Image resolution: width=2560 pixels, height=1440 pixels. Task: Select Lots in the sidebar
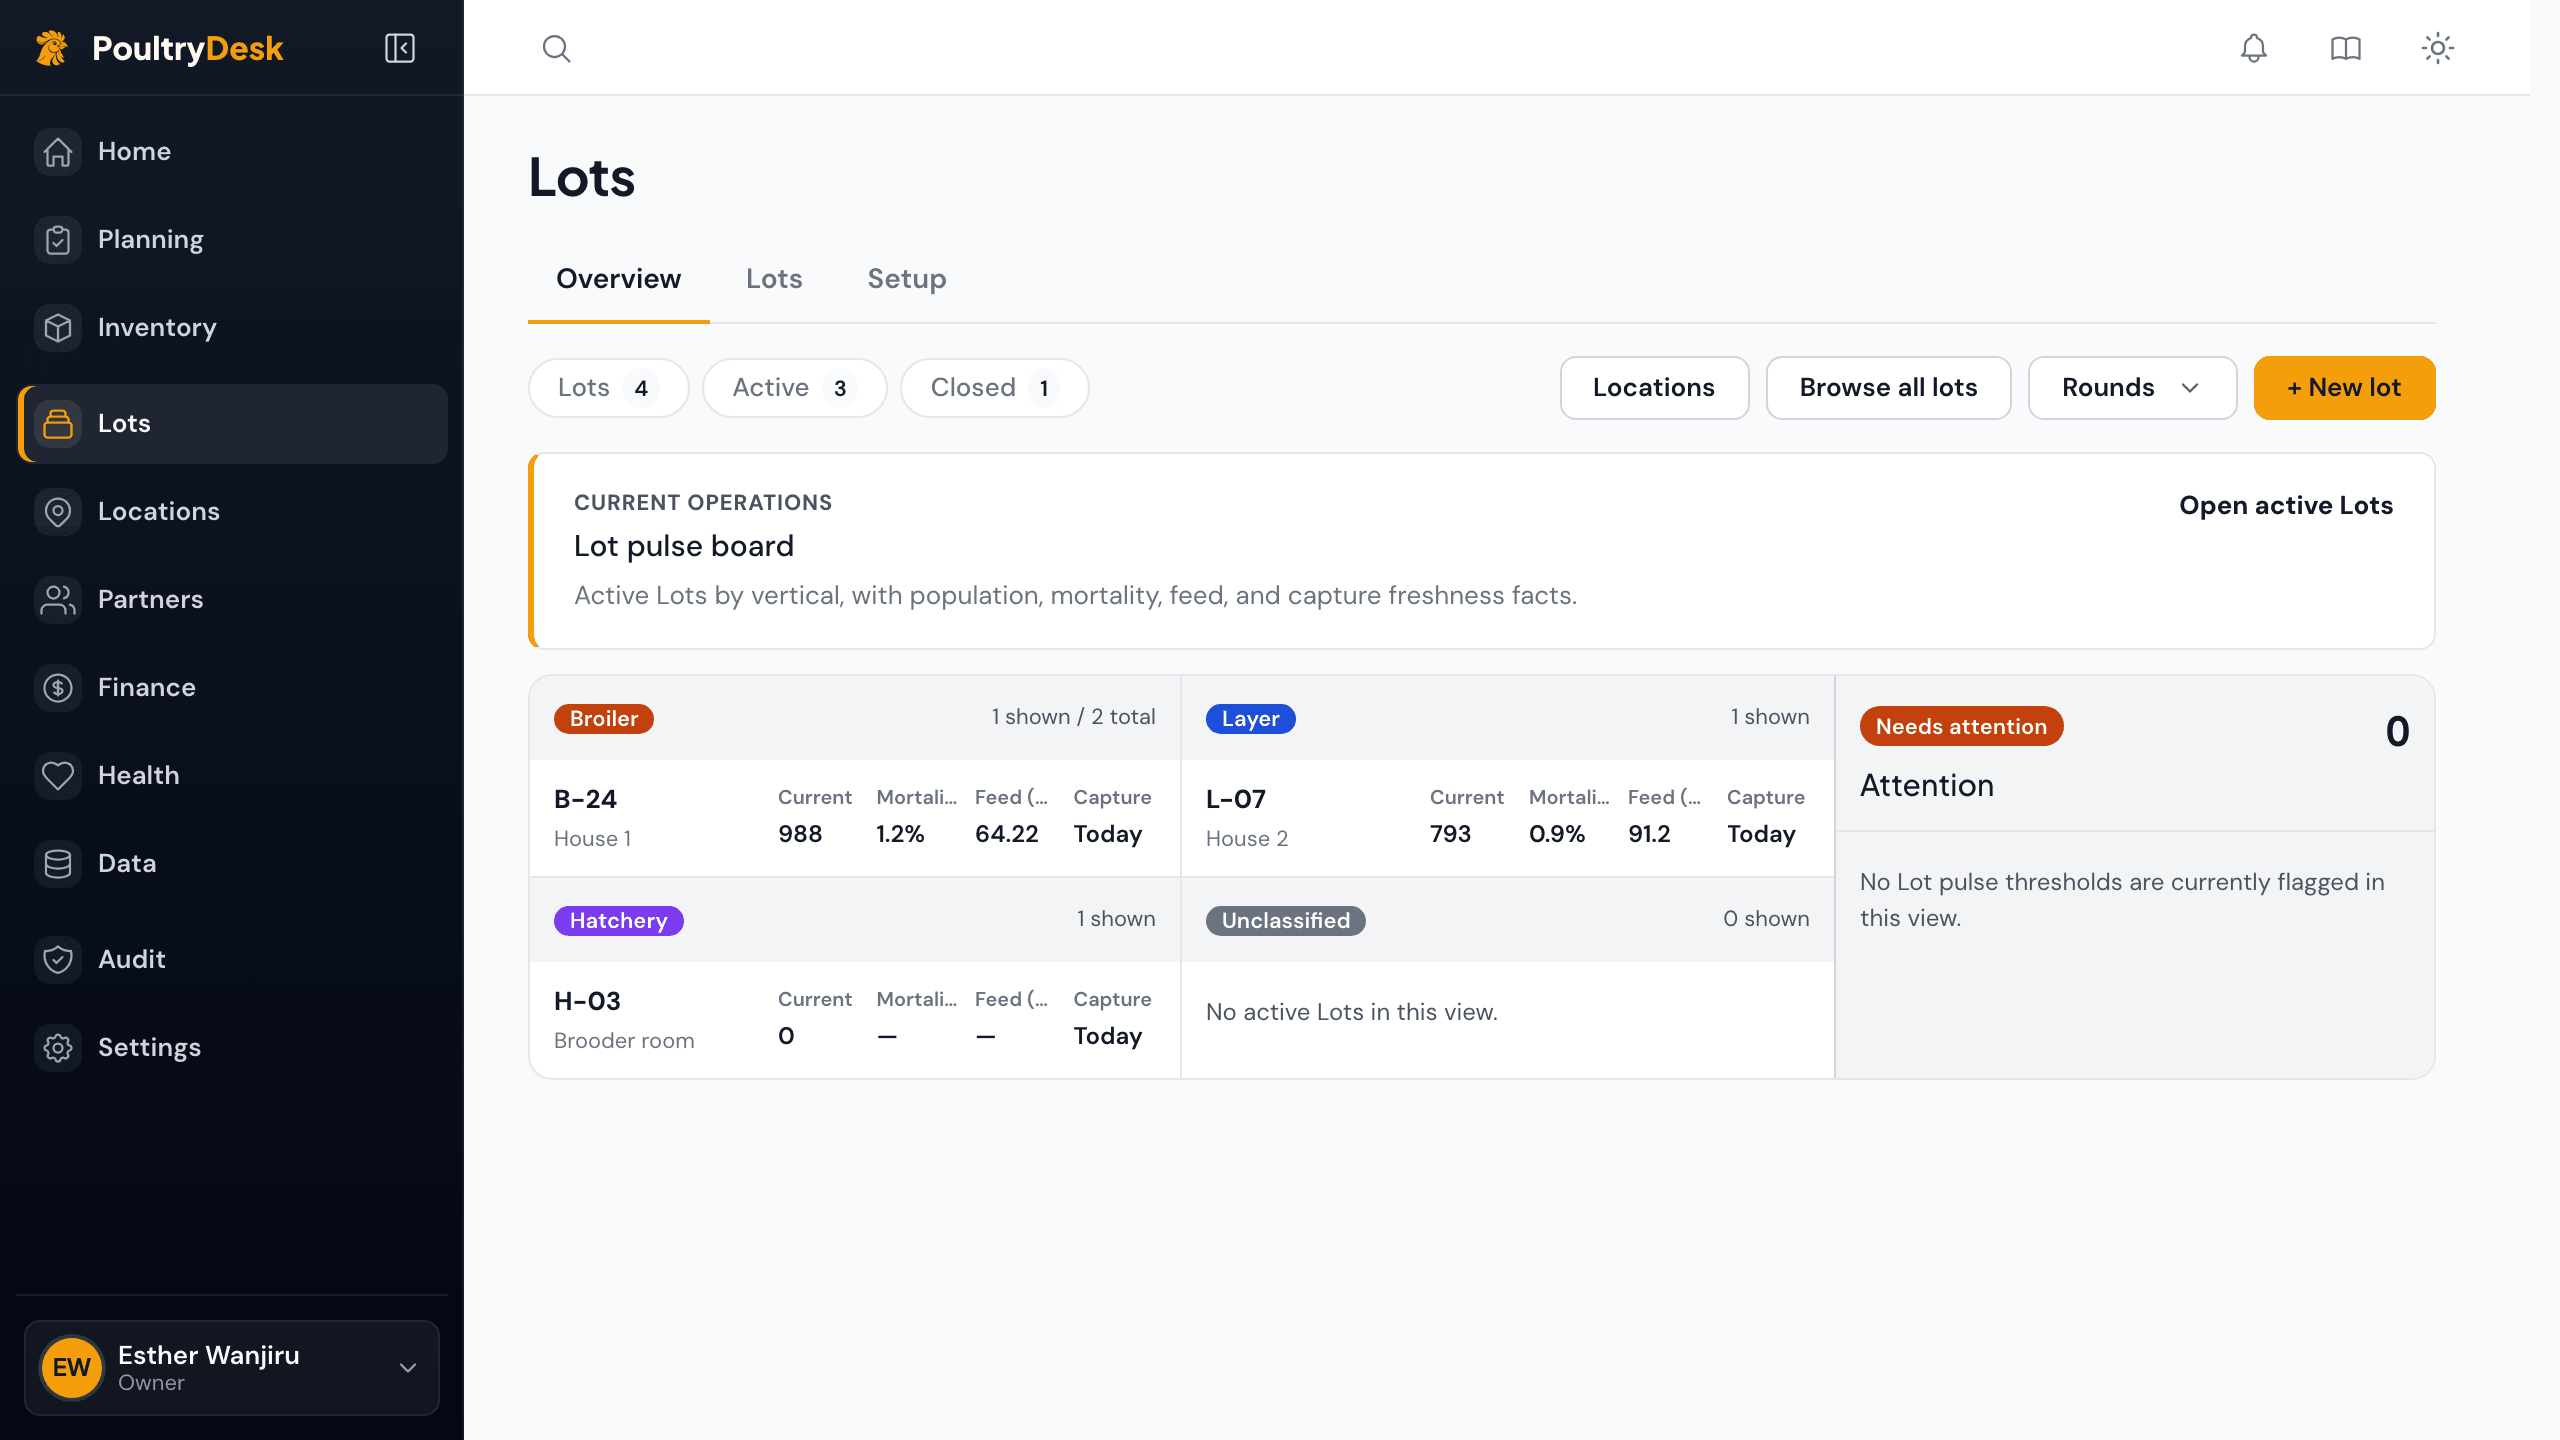pyautogui.click(x=232, y=423)
